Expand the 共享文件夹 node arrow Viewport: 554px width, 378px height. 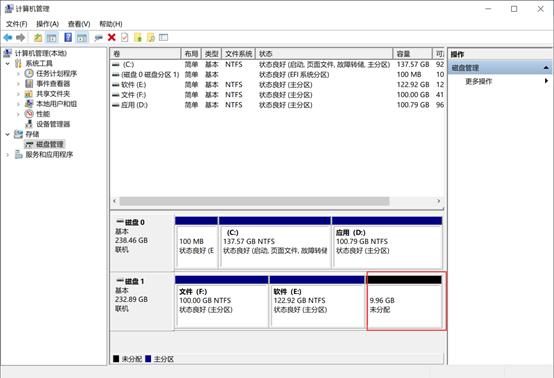[18, 94]
